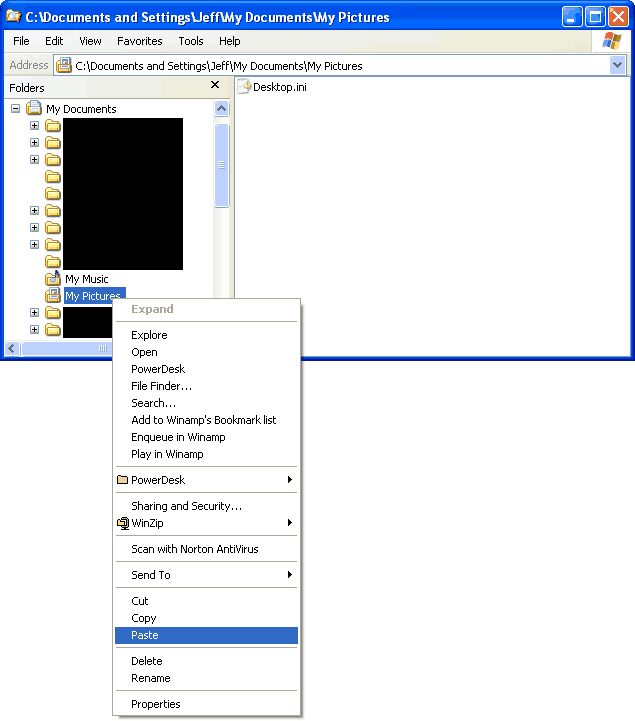The height and width of the screenshot is (721, 635).
Task: Open the Help menu
Action: click(229, 41)
